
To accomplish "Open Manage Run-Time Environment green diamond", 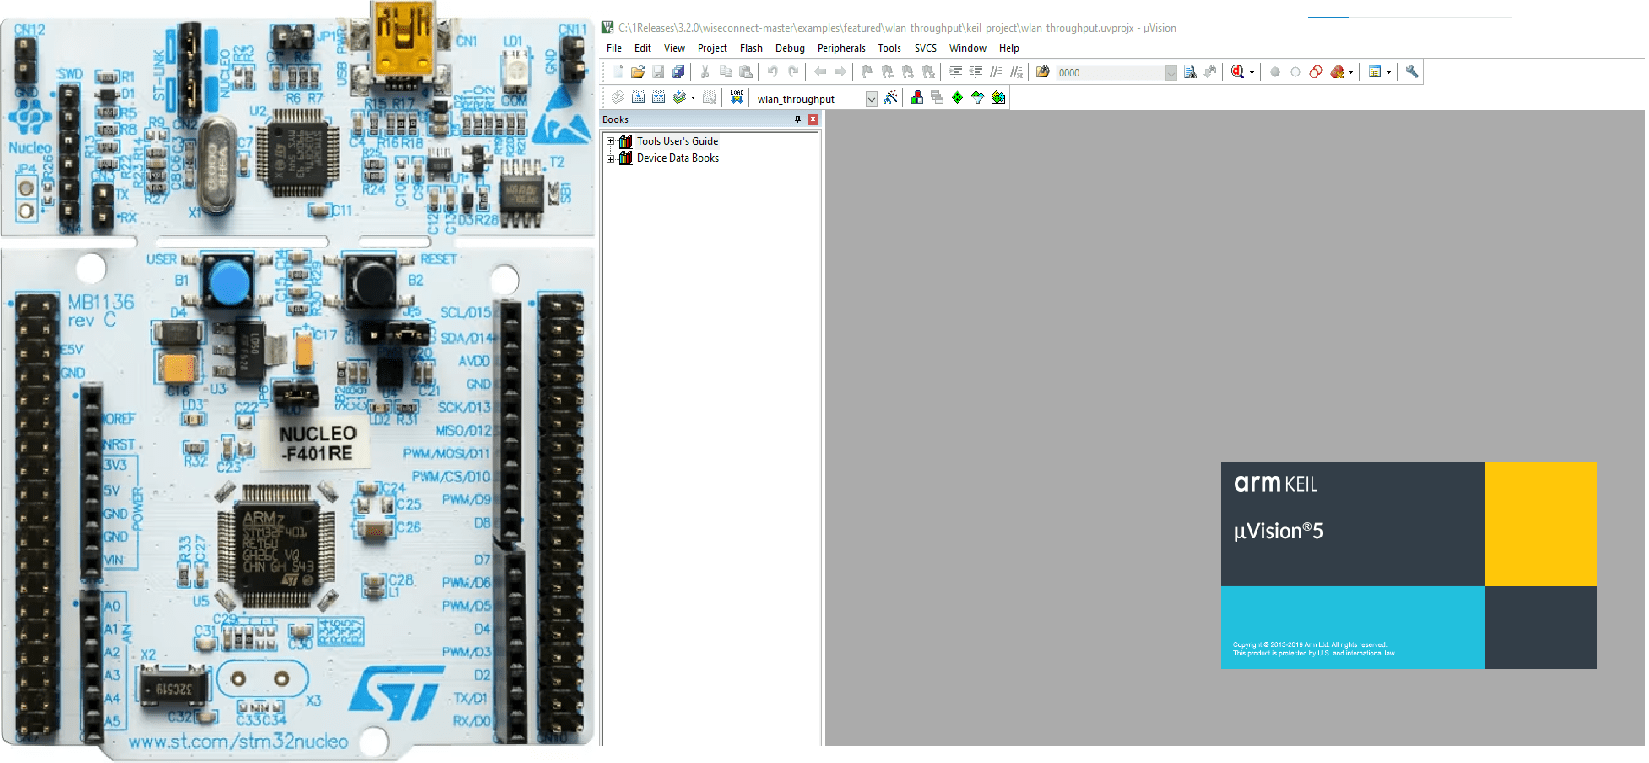I will [x=957, y=98].
